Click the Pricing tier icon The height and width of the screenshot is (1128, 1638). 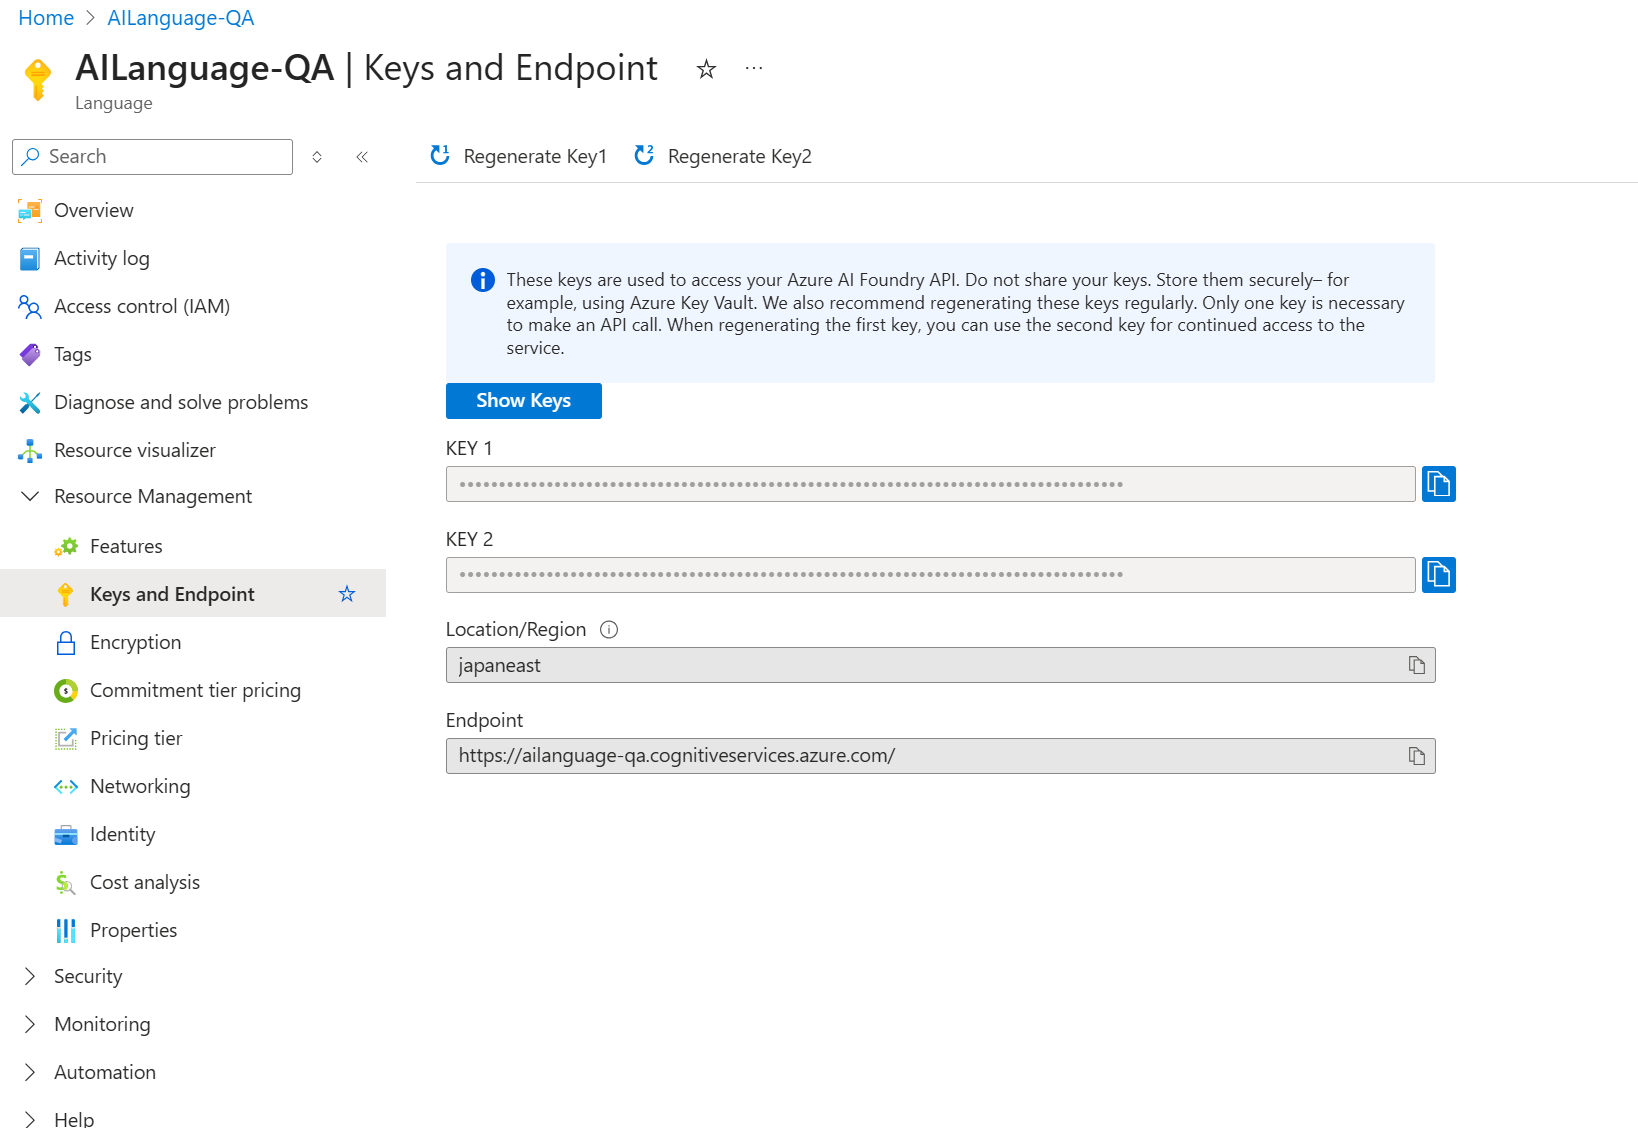tap(66, 739)
